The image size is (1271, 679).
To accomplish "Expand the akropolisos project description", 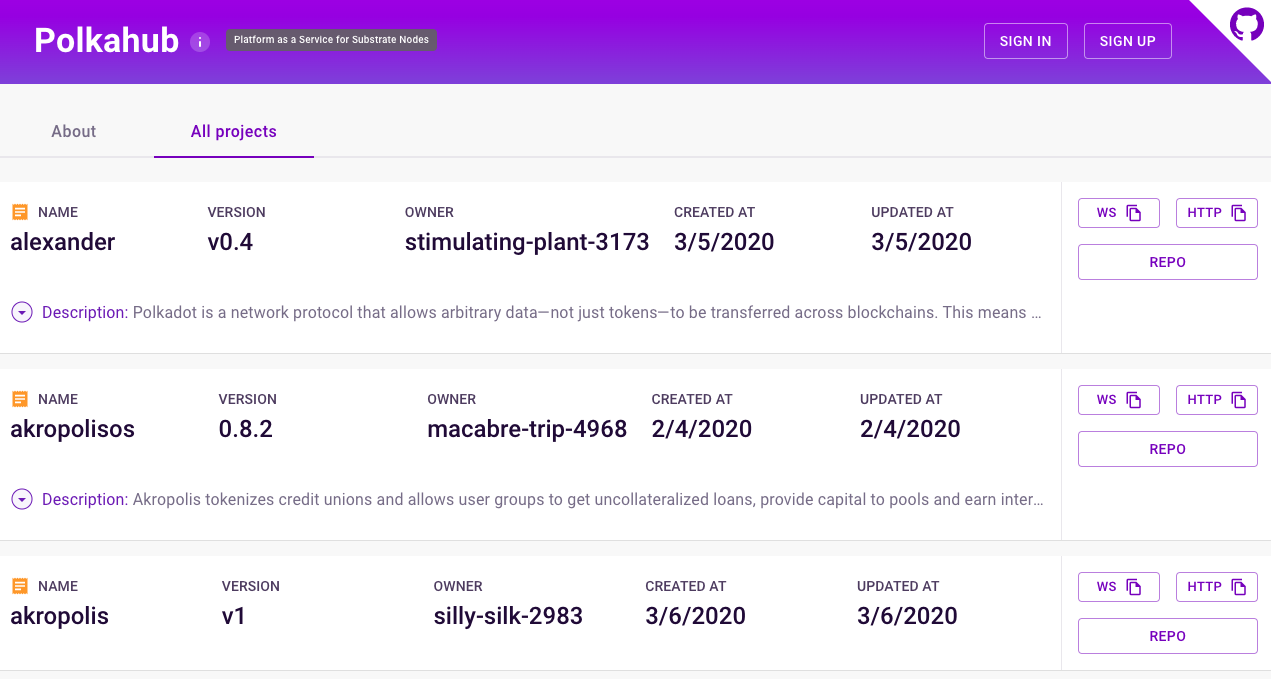I will click(22, 499).
